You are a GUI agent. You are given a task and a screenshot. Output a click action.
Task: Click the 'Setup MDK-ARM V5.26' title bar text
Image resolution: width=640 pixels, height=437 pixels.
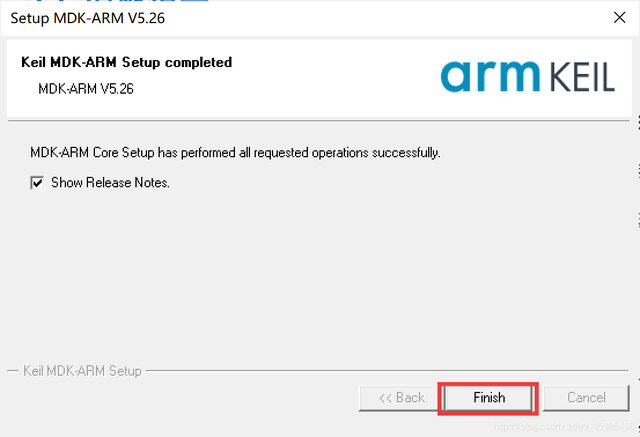[x=88, y=18]
